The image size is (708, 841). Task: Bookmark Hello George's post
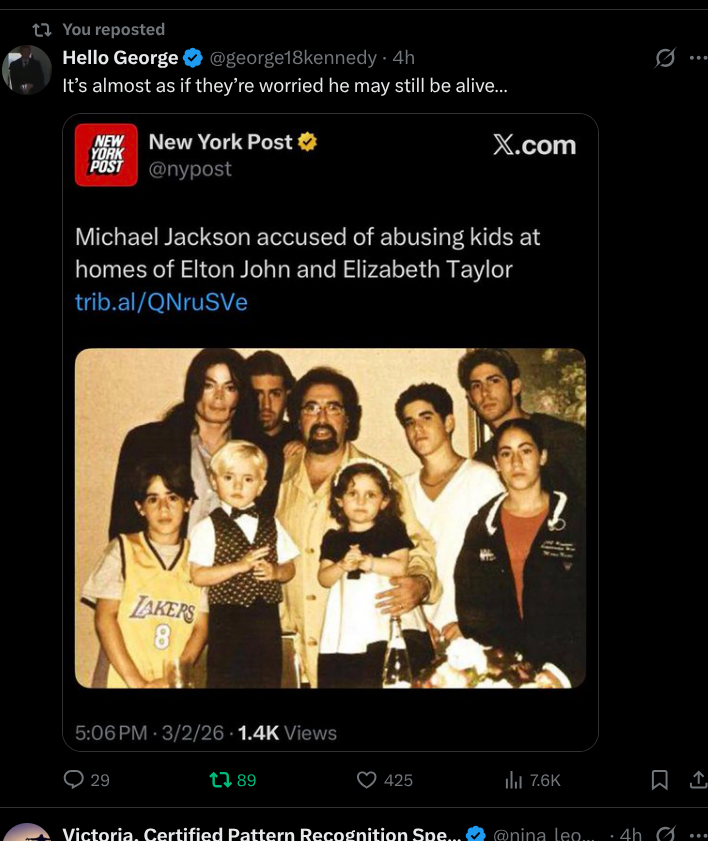pyautogui.click(x=659, y=780)
